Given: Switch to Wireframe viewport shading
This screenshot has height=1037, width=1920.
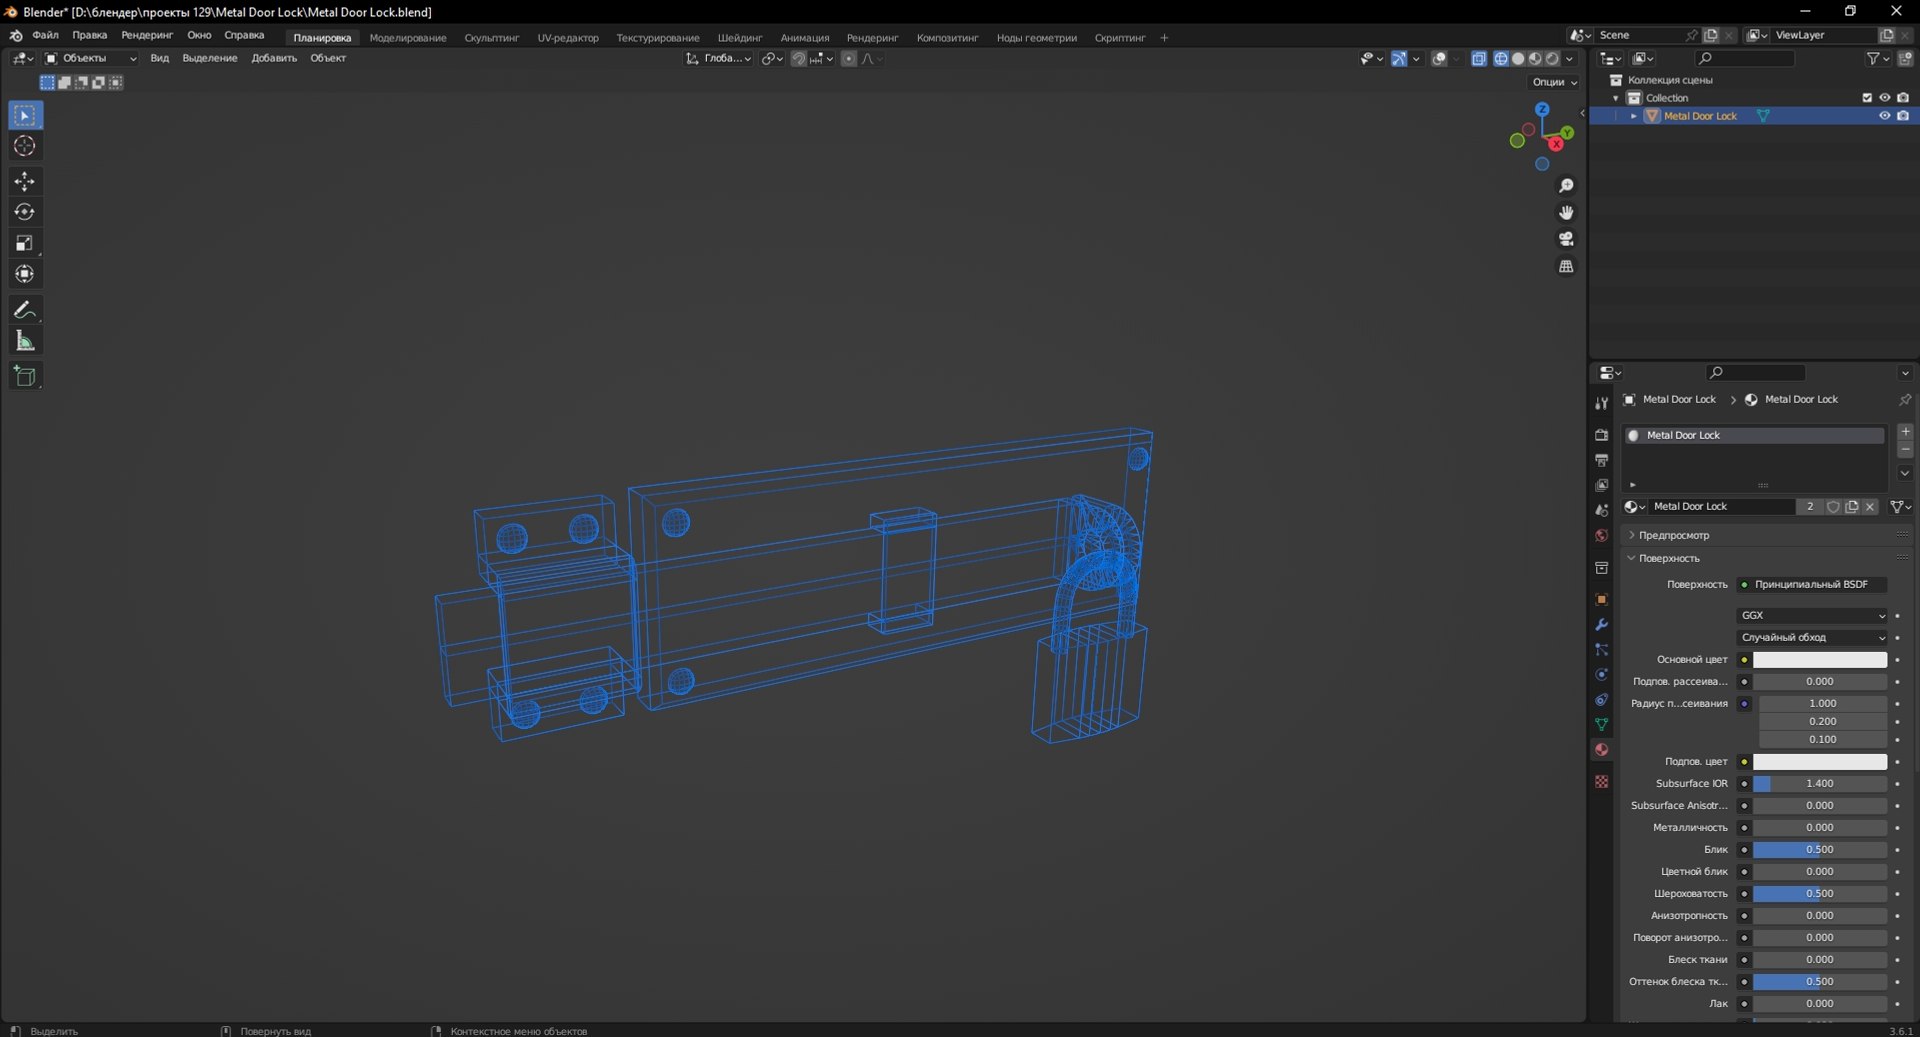Looking at the screenshot, I should coord(1501,59).
